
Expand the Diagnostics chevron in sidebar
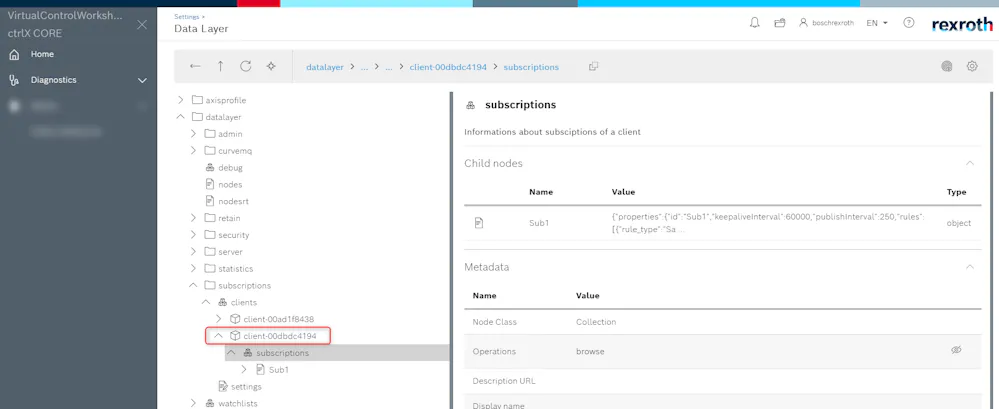[x=142, y=80]
